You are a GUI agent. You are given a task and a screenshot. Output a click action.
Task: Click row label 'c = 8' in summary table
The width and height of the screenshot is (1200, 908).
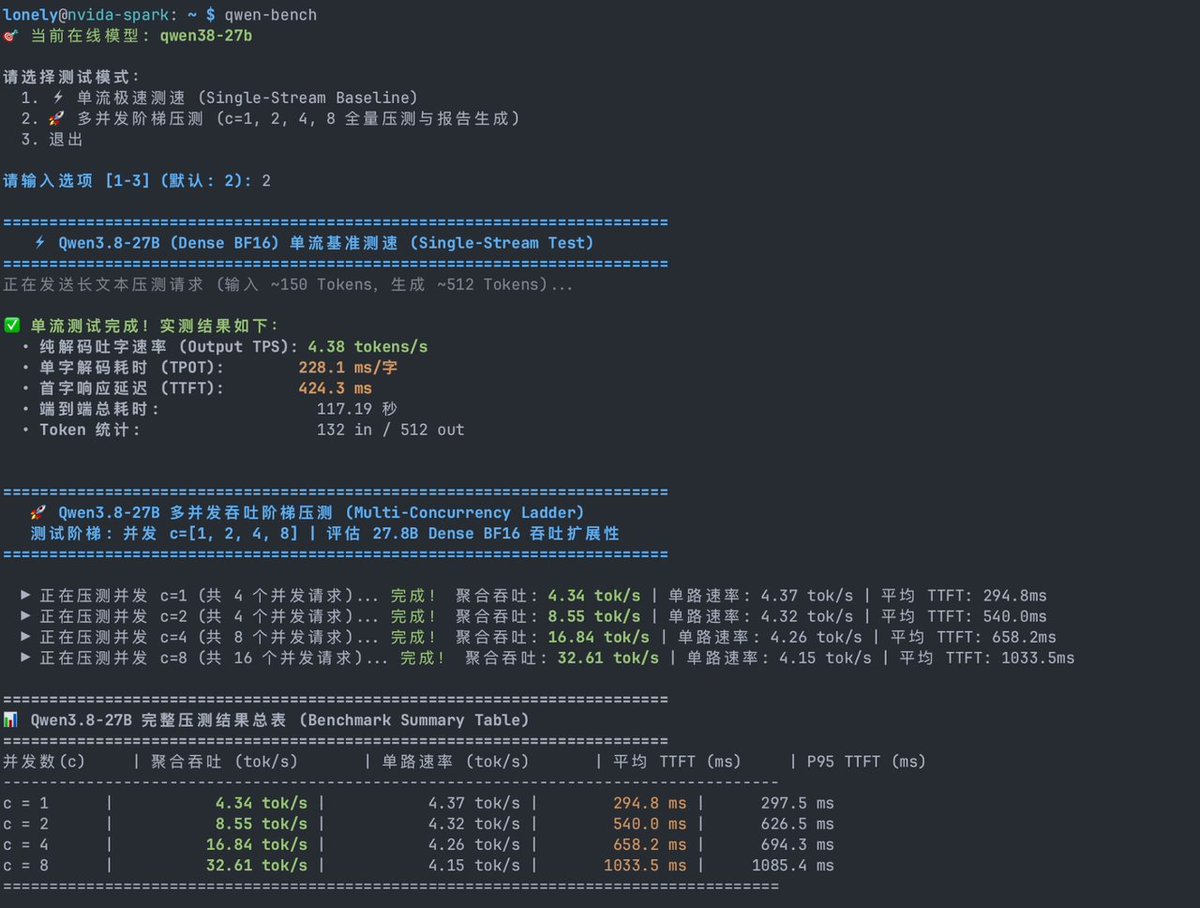click(x=26, y=865)
